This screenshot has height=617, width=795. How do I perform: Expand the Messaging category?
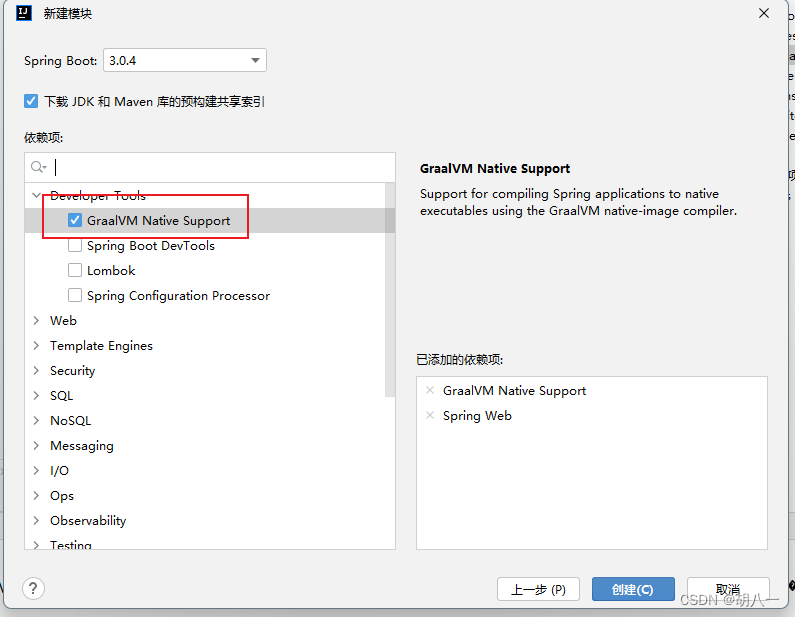(x=37, y=446)
